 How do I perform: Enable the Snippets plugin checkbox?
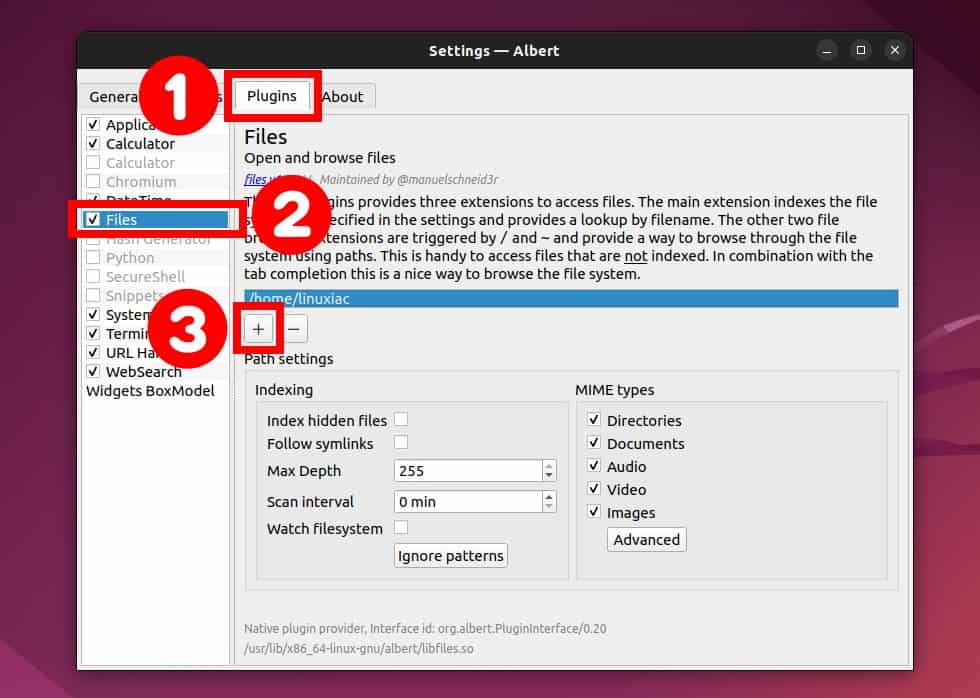[x=93, y=296]
